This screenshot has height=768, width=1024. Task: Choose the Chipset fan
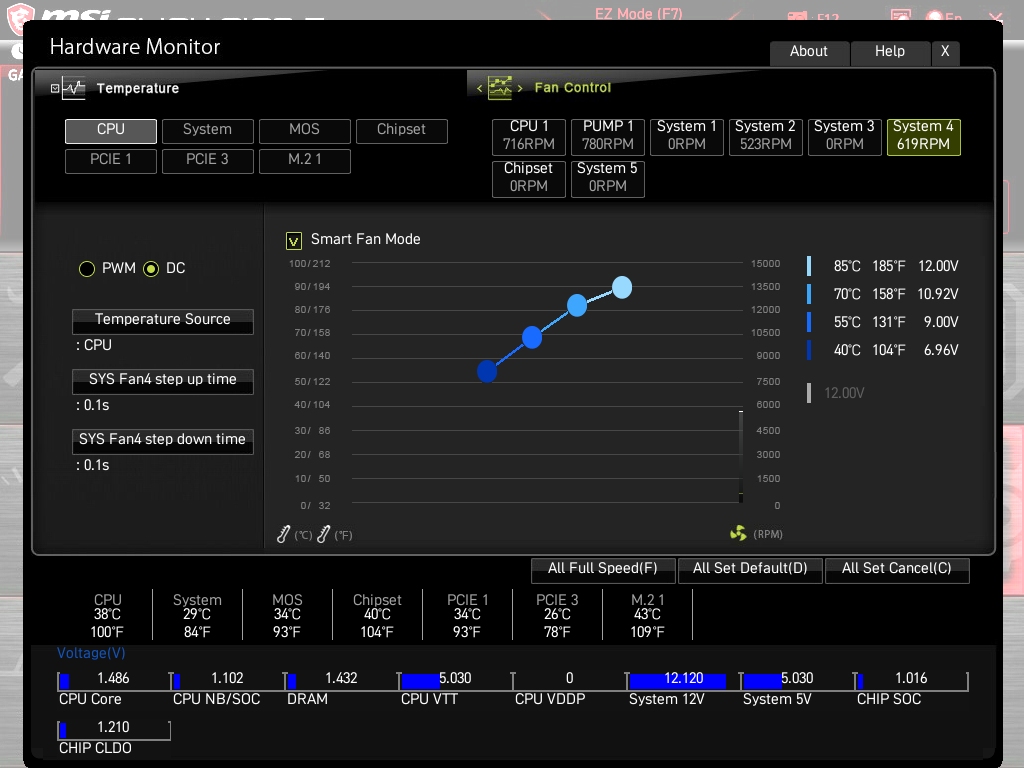coord(528,178)
